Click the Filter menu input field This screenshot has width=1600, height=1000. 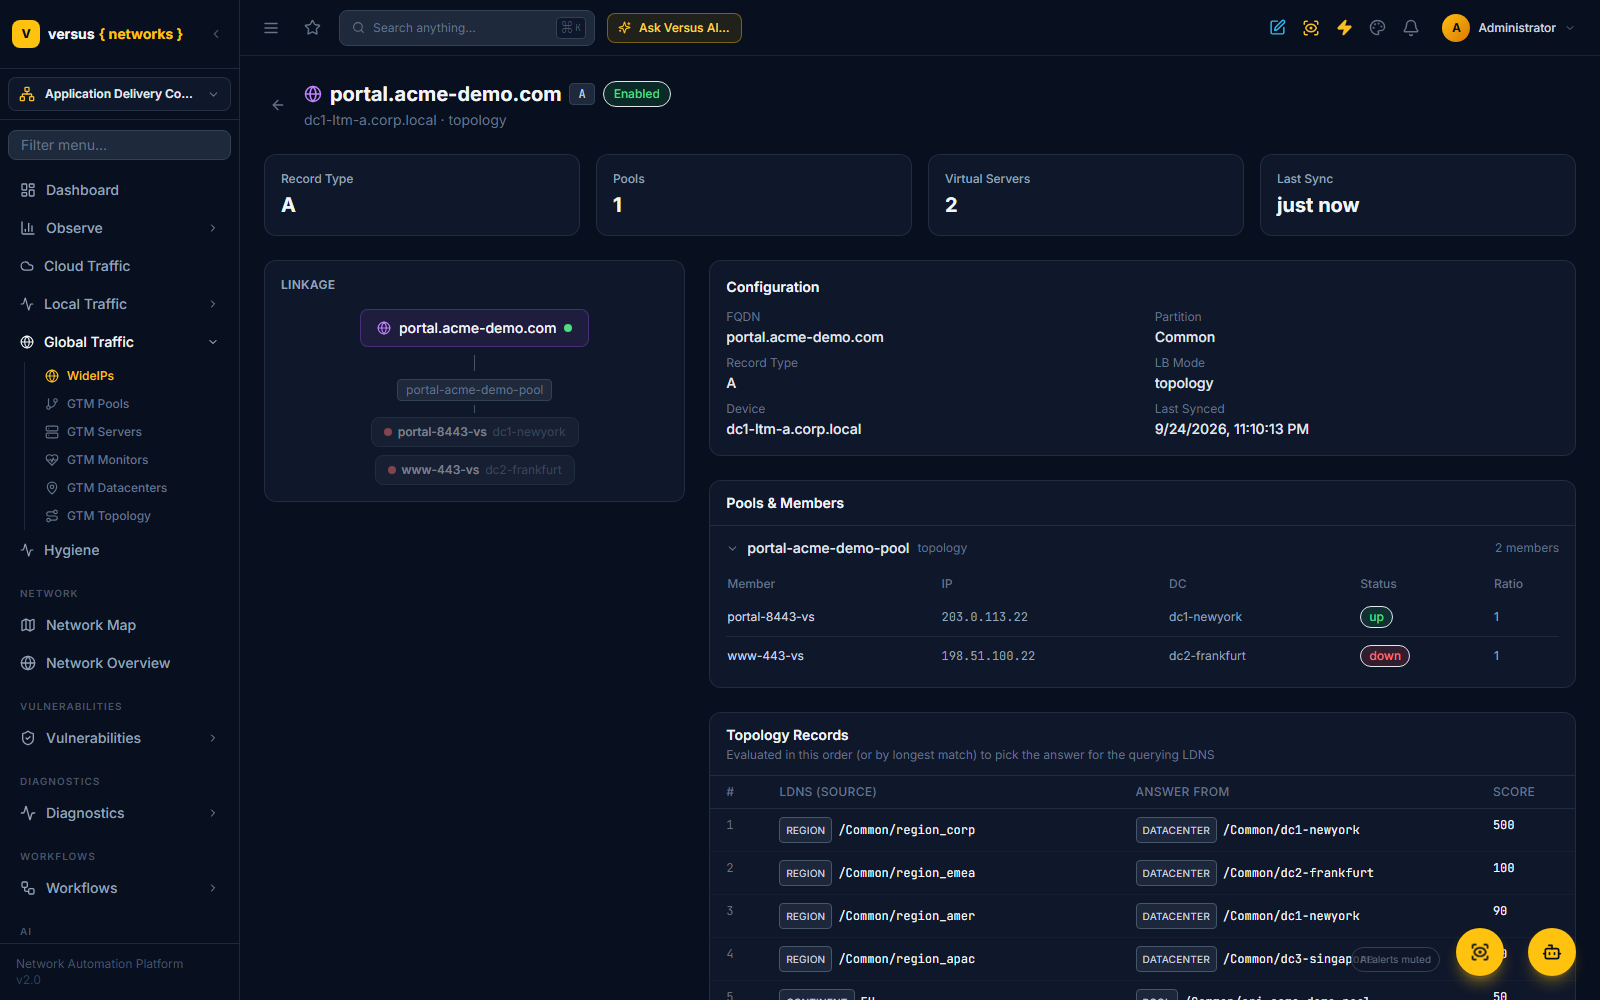(x=119, y=145)
